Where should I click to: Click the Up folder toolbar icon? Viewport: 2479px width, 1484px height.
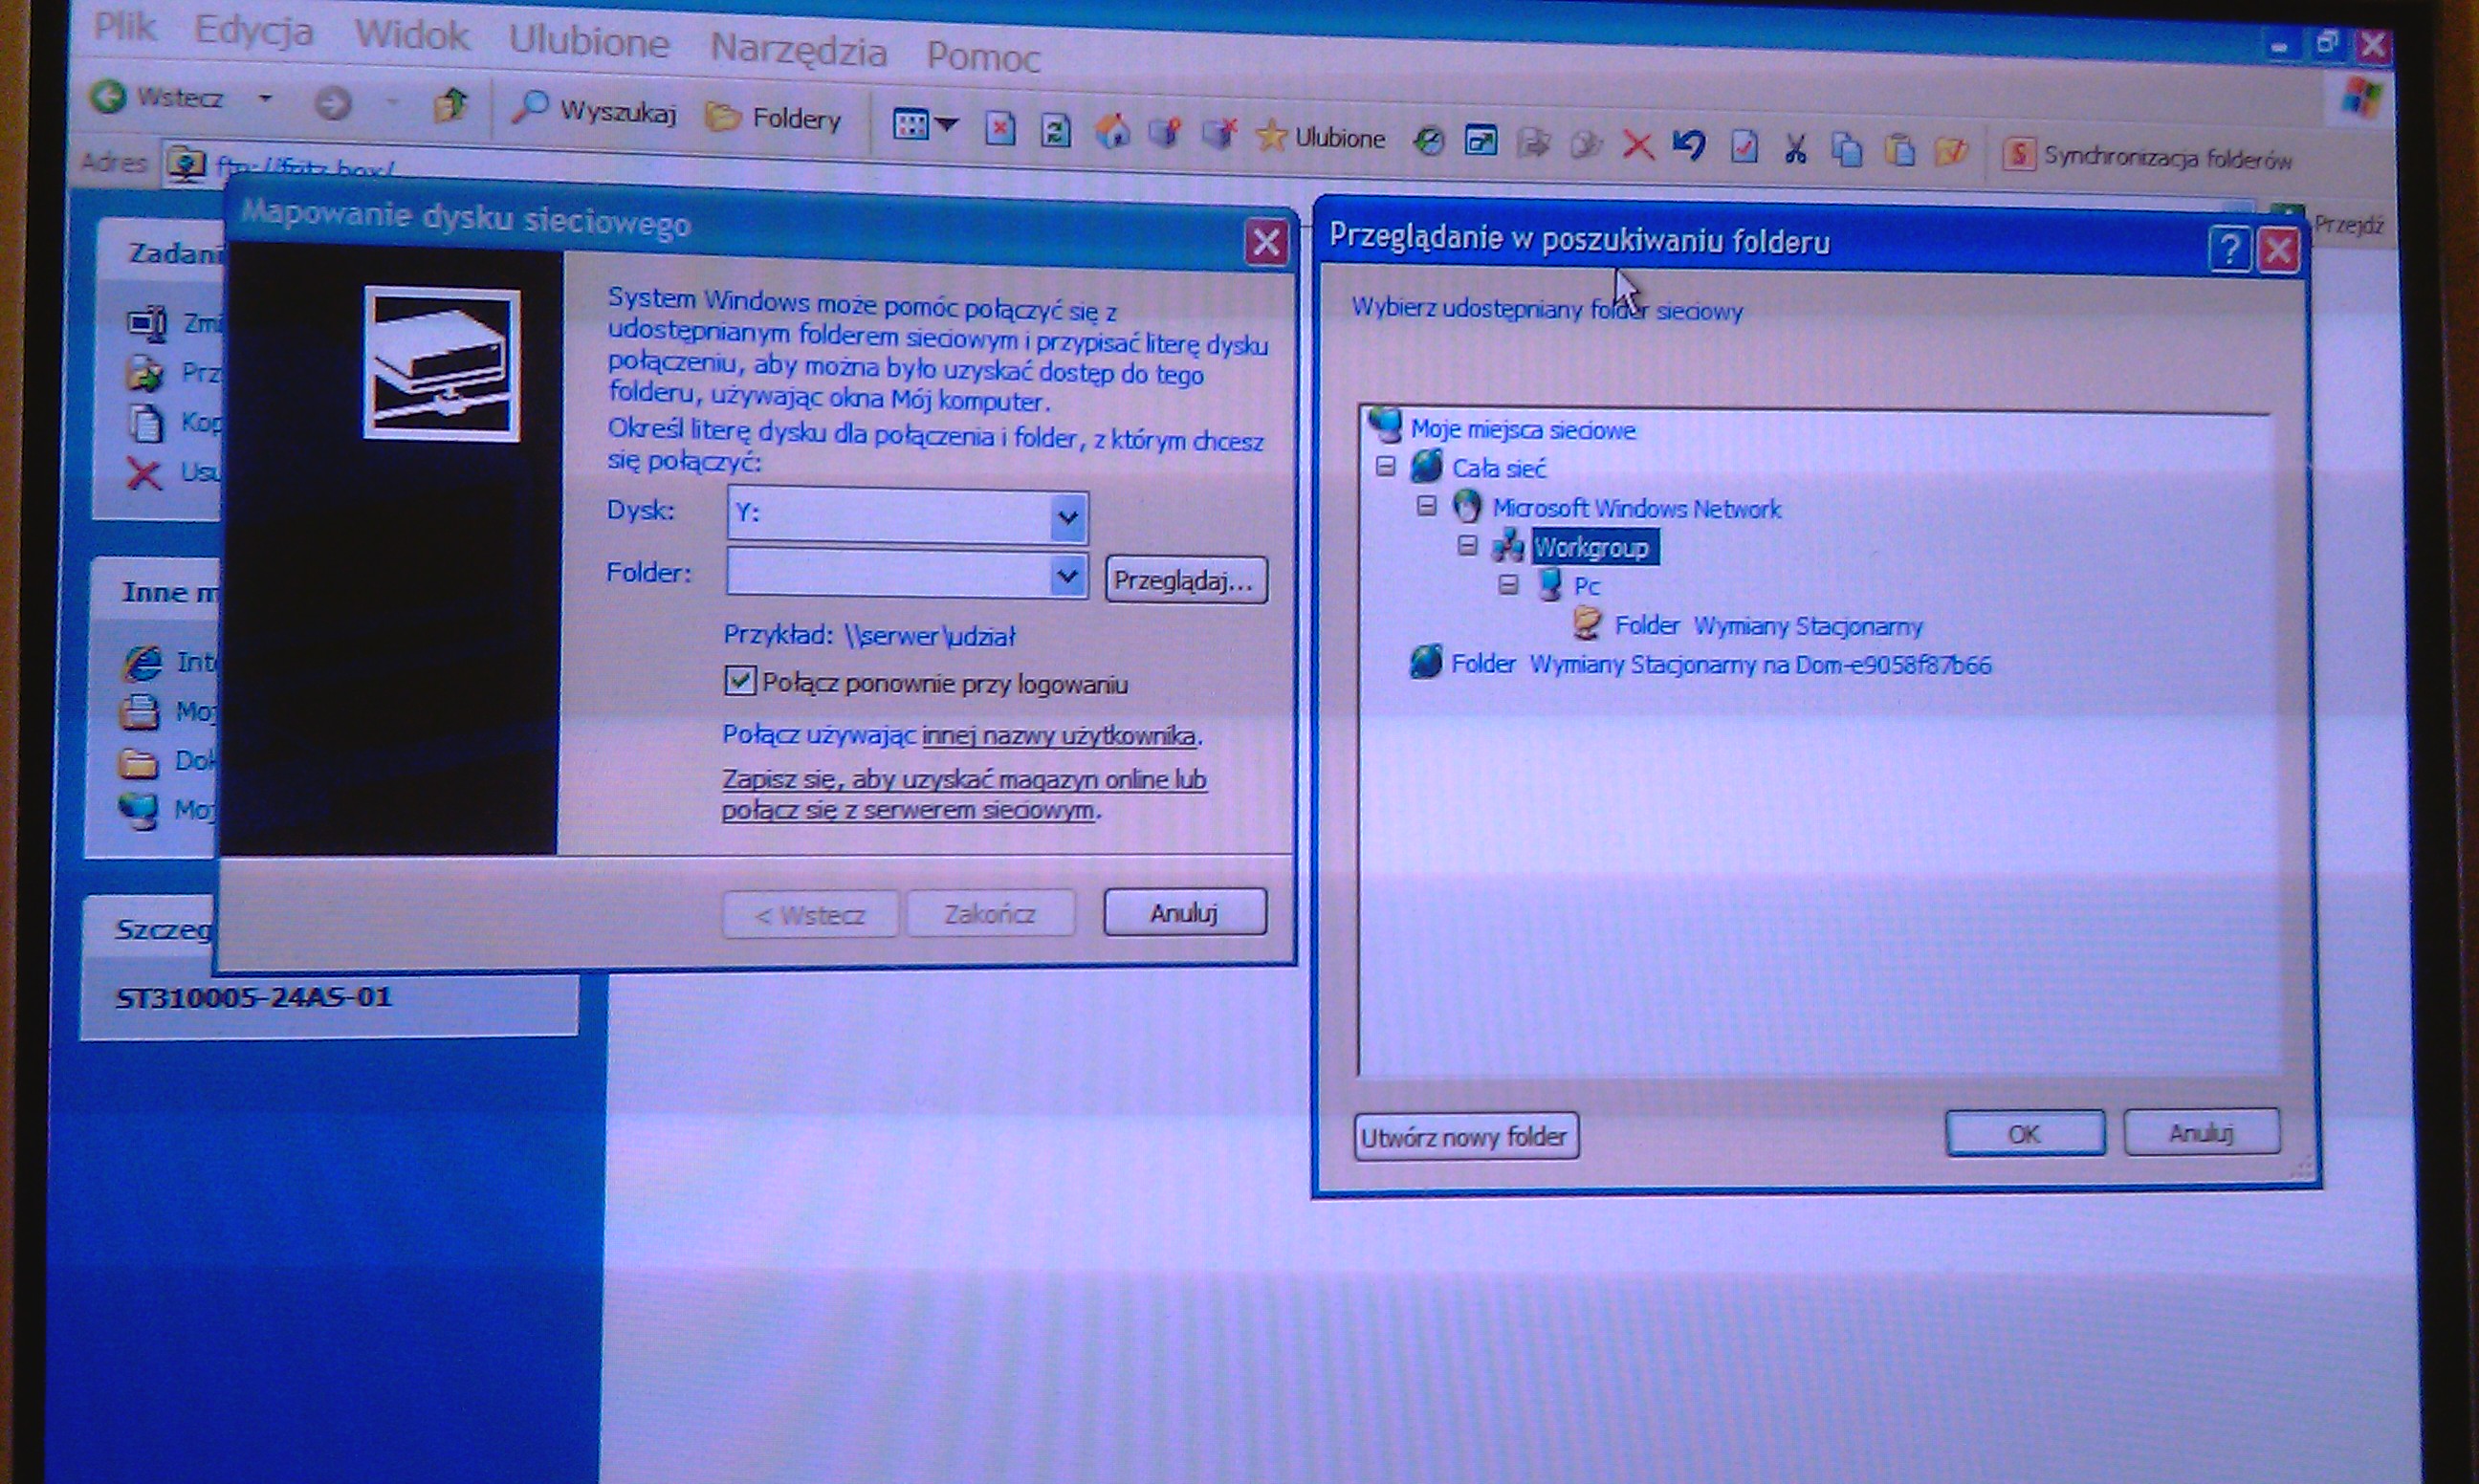451,104
